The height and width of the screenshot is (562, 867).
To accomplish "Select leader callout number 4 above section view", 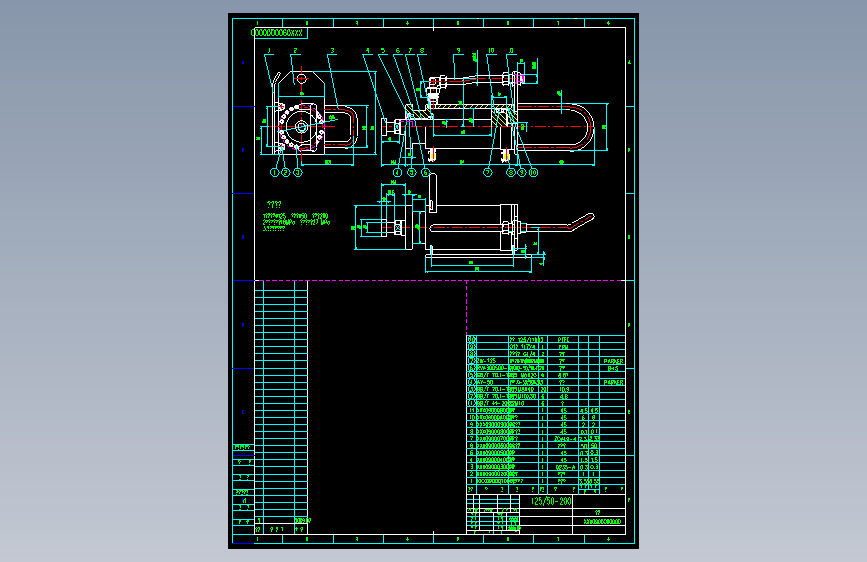I will [x=367, y=51].
